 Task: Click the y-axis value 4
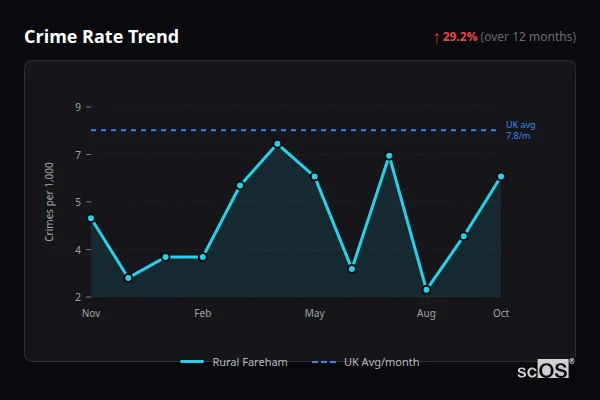click(x=78, y=250)
